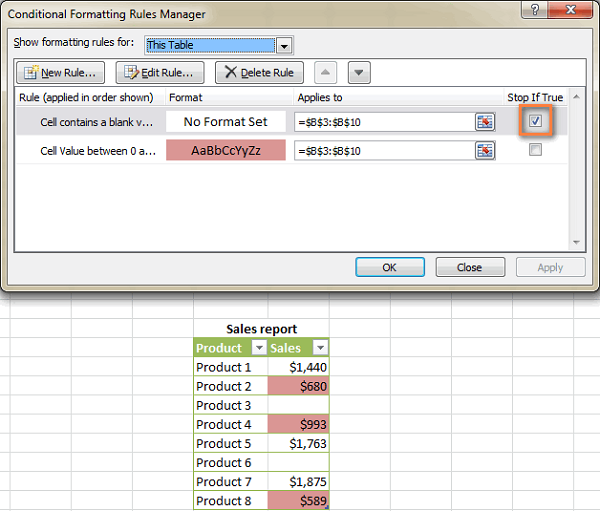This screenshot has height=511, width=600.
Task: Confirm the dialog with the OK button
Action: click(390, 267)
